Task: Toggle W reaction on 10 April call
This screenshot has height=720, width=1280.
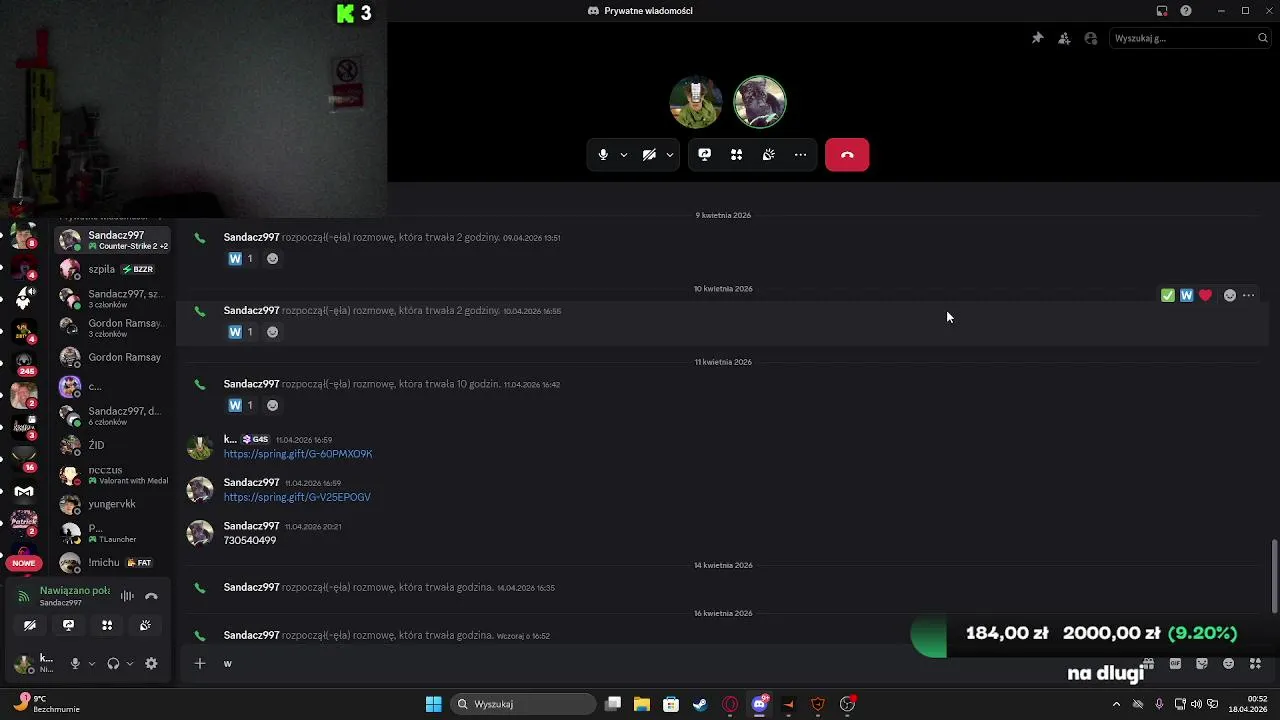Action: click(x=241, y=332)
